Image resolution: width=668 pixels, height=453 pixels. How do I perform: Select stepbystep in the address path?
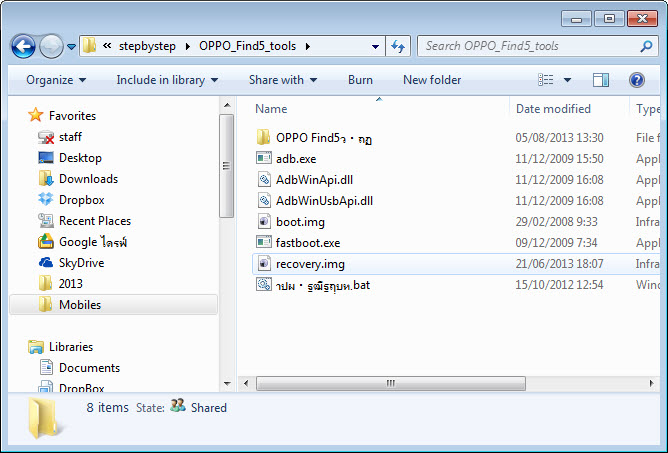[147, 46]
